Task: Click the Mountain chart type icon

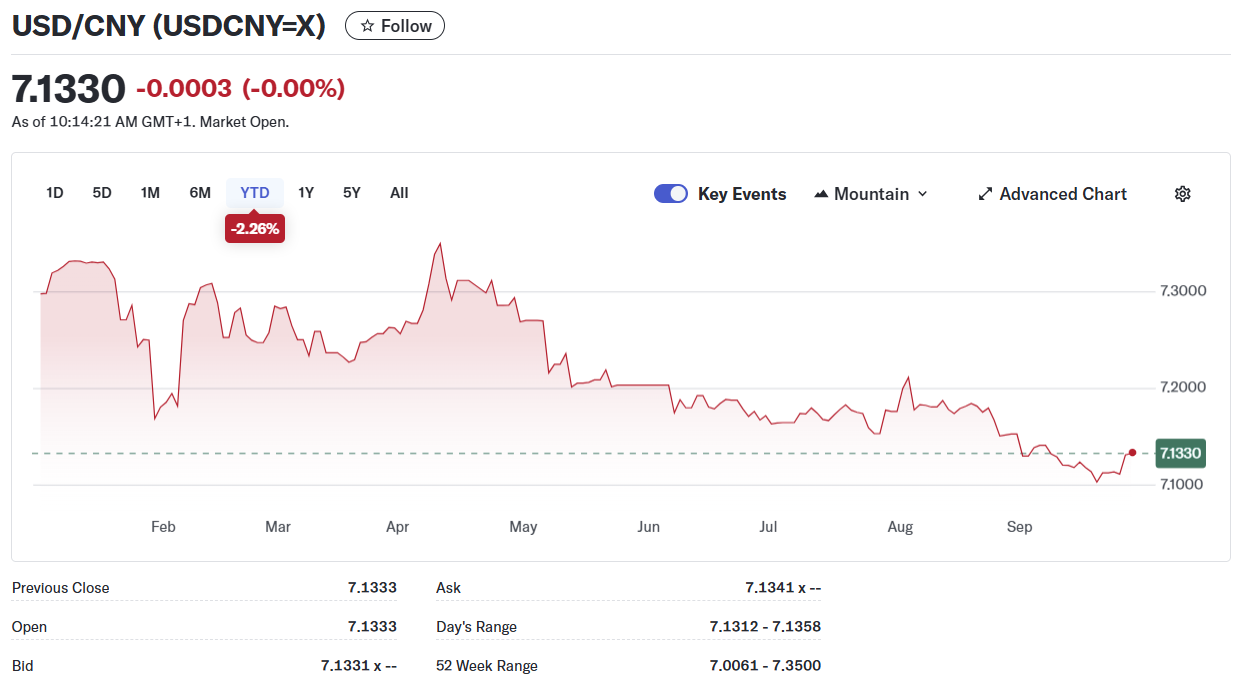Action: pos(822,194)
